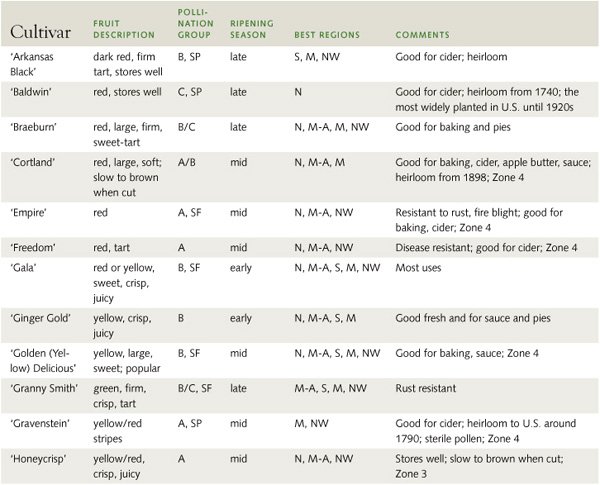Click the 'Rust resistant' comment text
600x485 pixels.
point(426,389)
